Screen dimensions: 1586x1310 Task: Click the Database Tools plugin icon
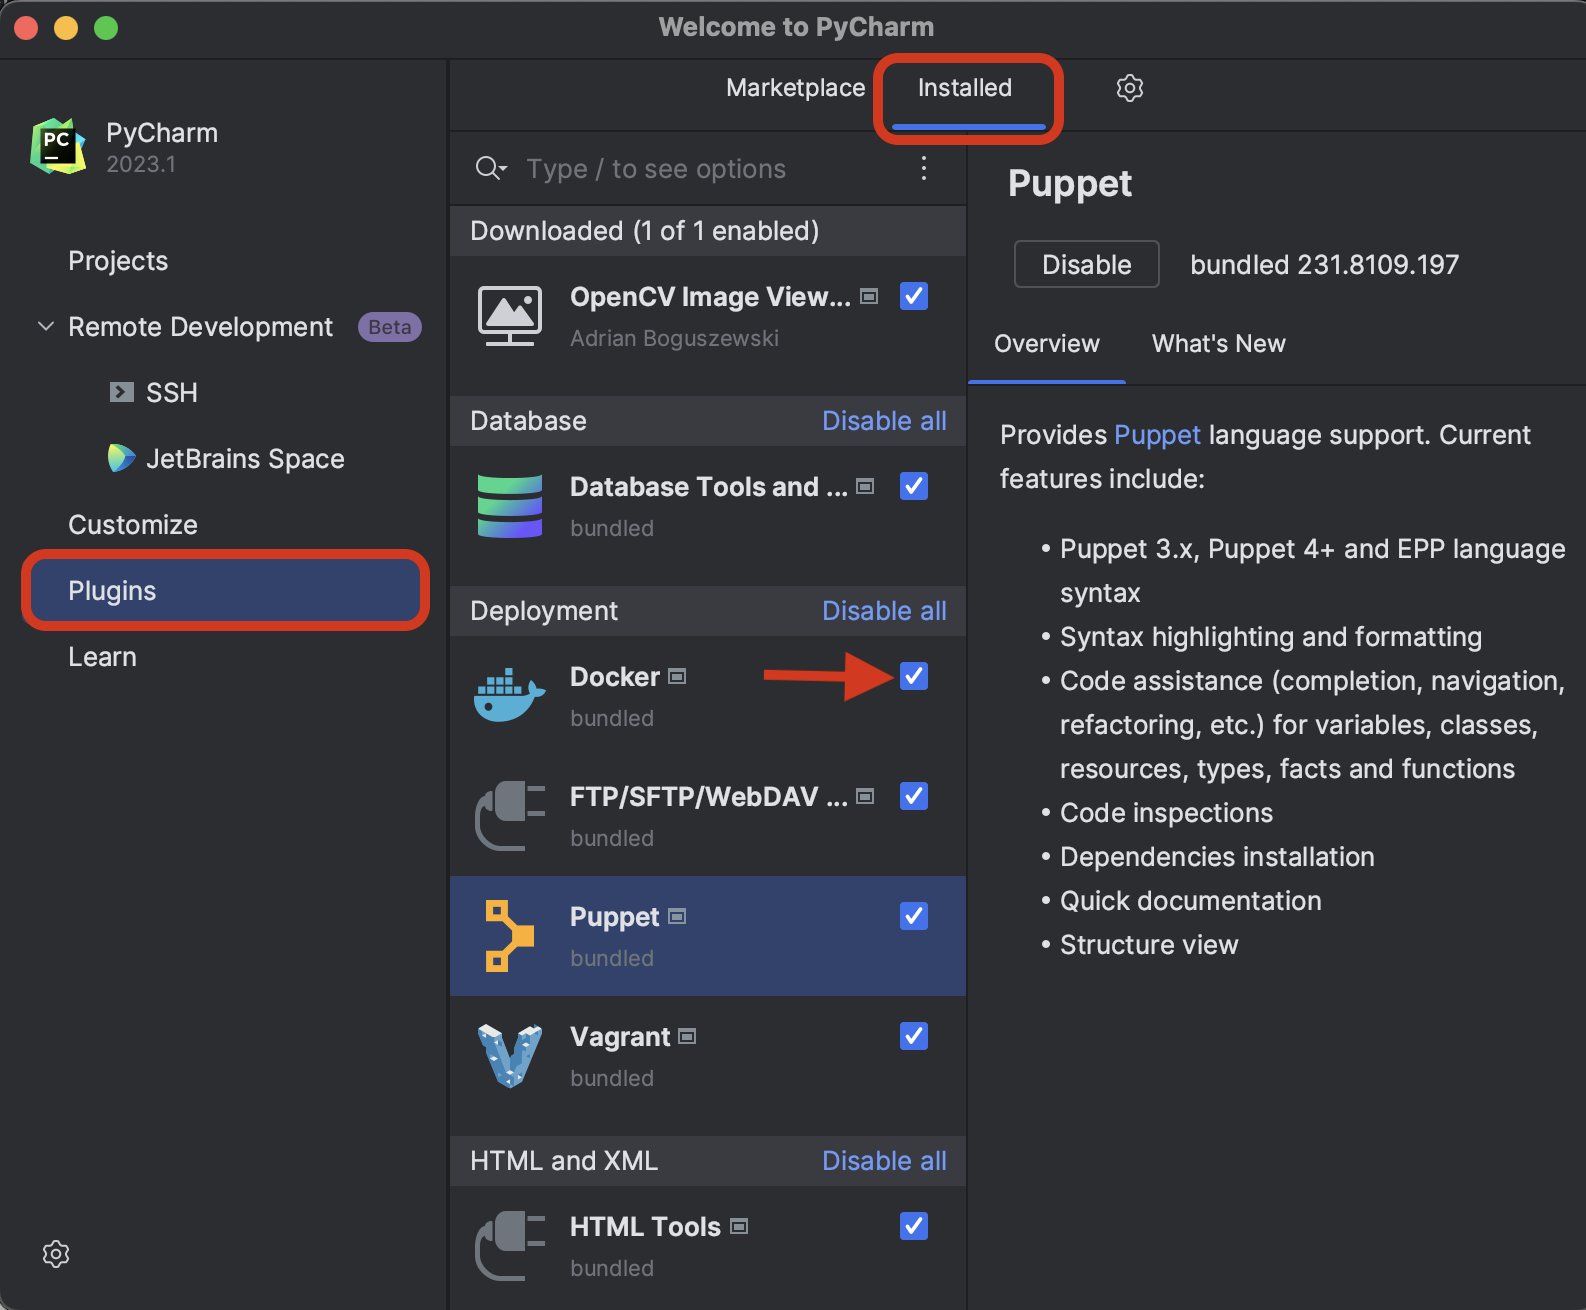coord(510,506)
